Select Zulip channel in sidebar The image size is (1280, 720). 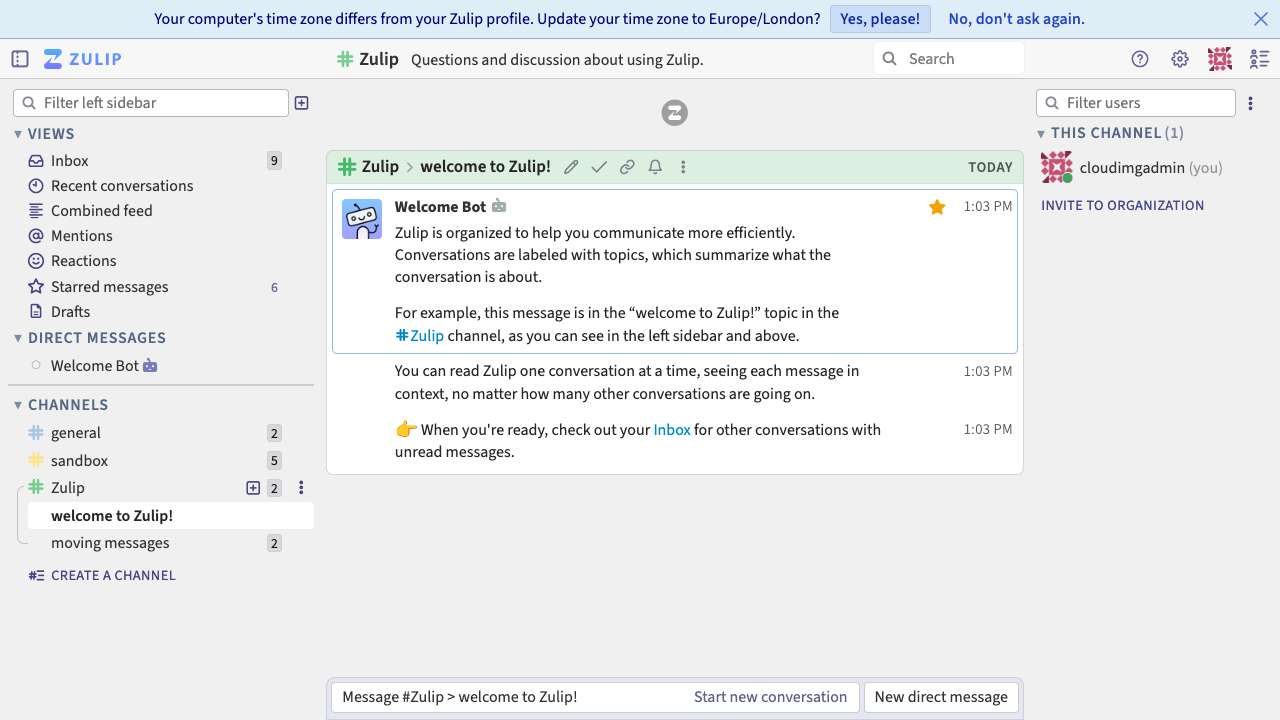point(68,488)
